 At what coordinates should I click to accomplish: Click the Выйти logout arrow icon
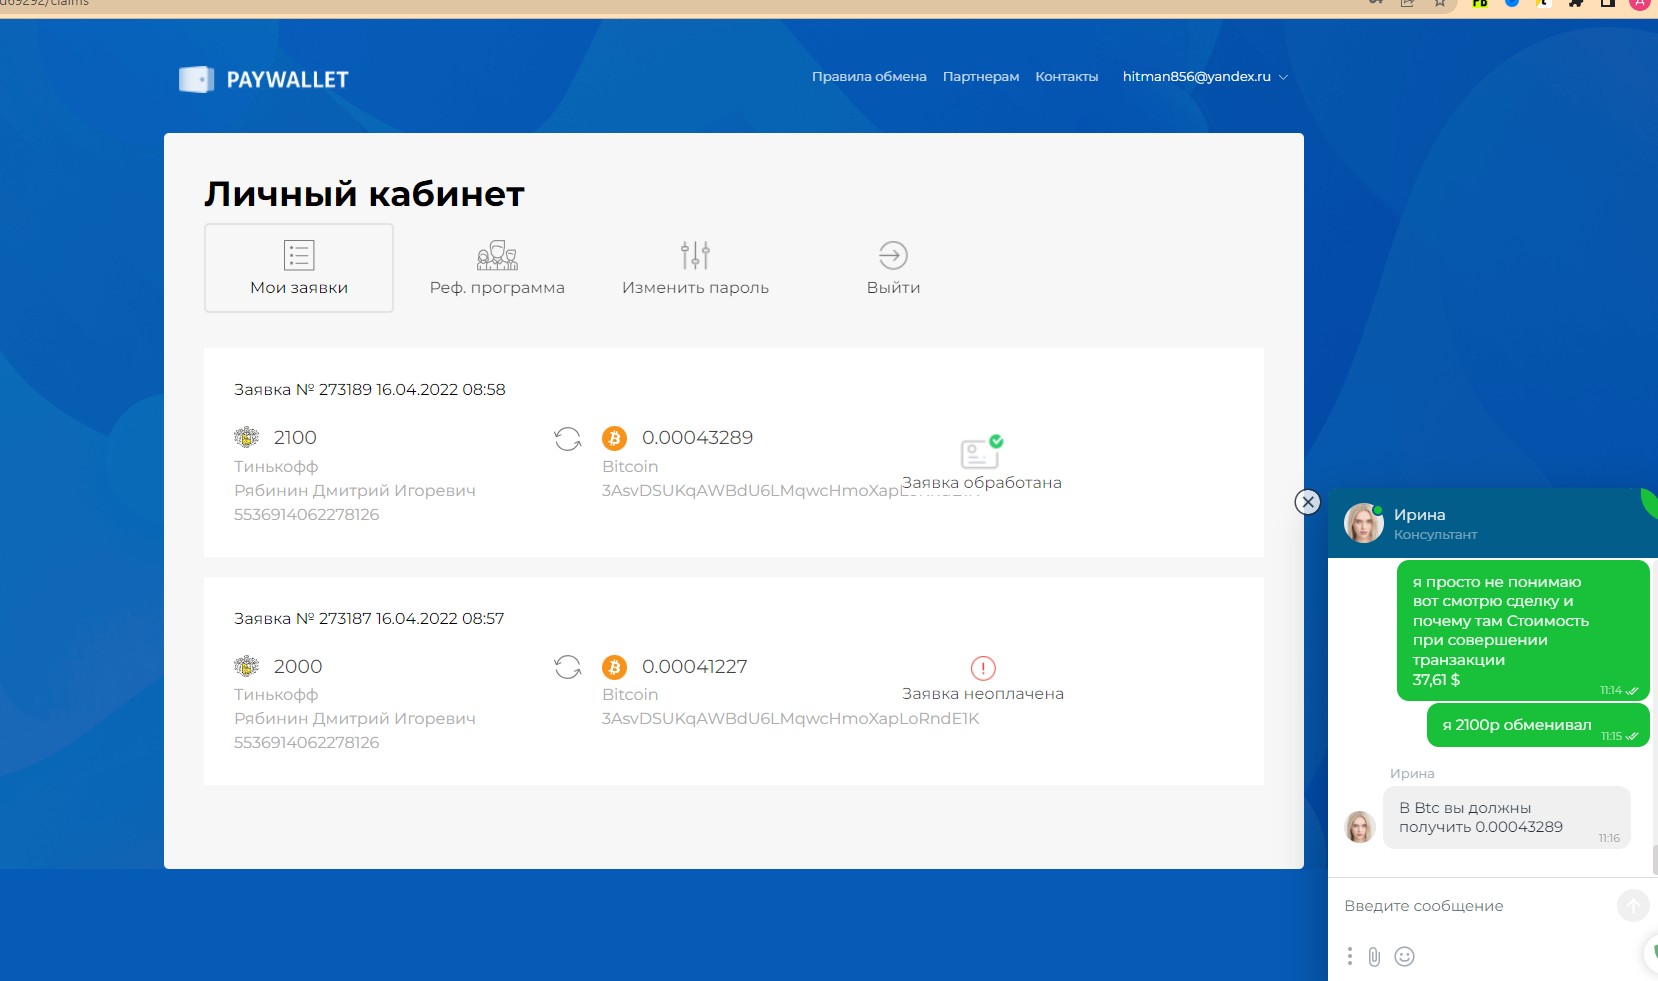click(x=893, y=256)
